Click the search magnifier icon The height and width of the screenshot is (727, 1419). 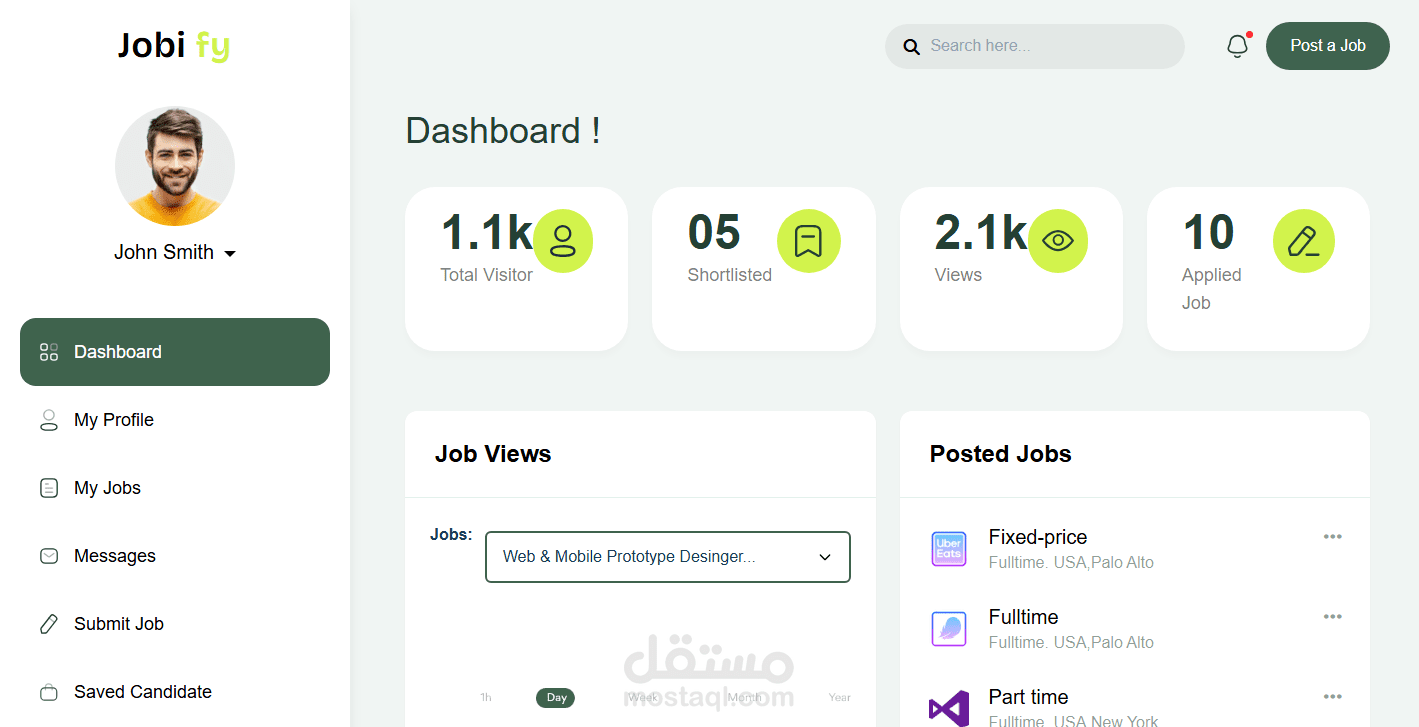click(911, 46)
